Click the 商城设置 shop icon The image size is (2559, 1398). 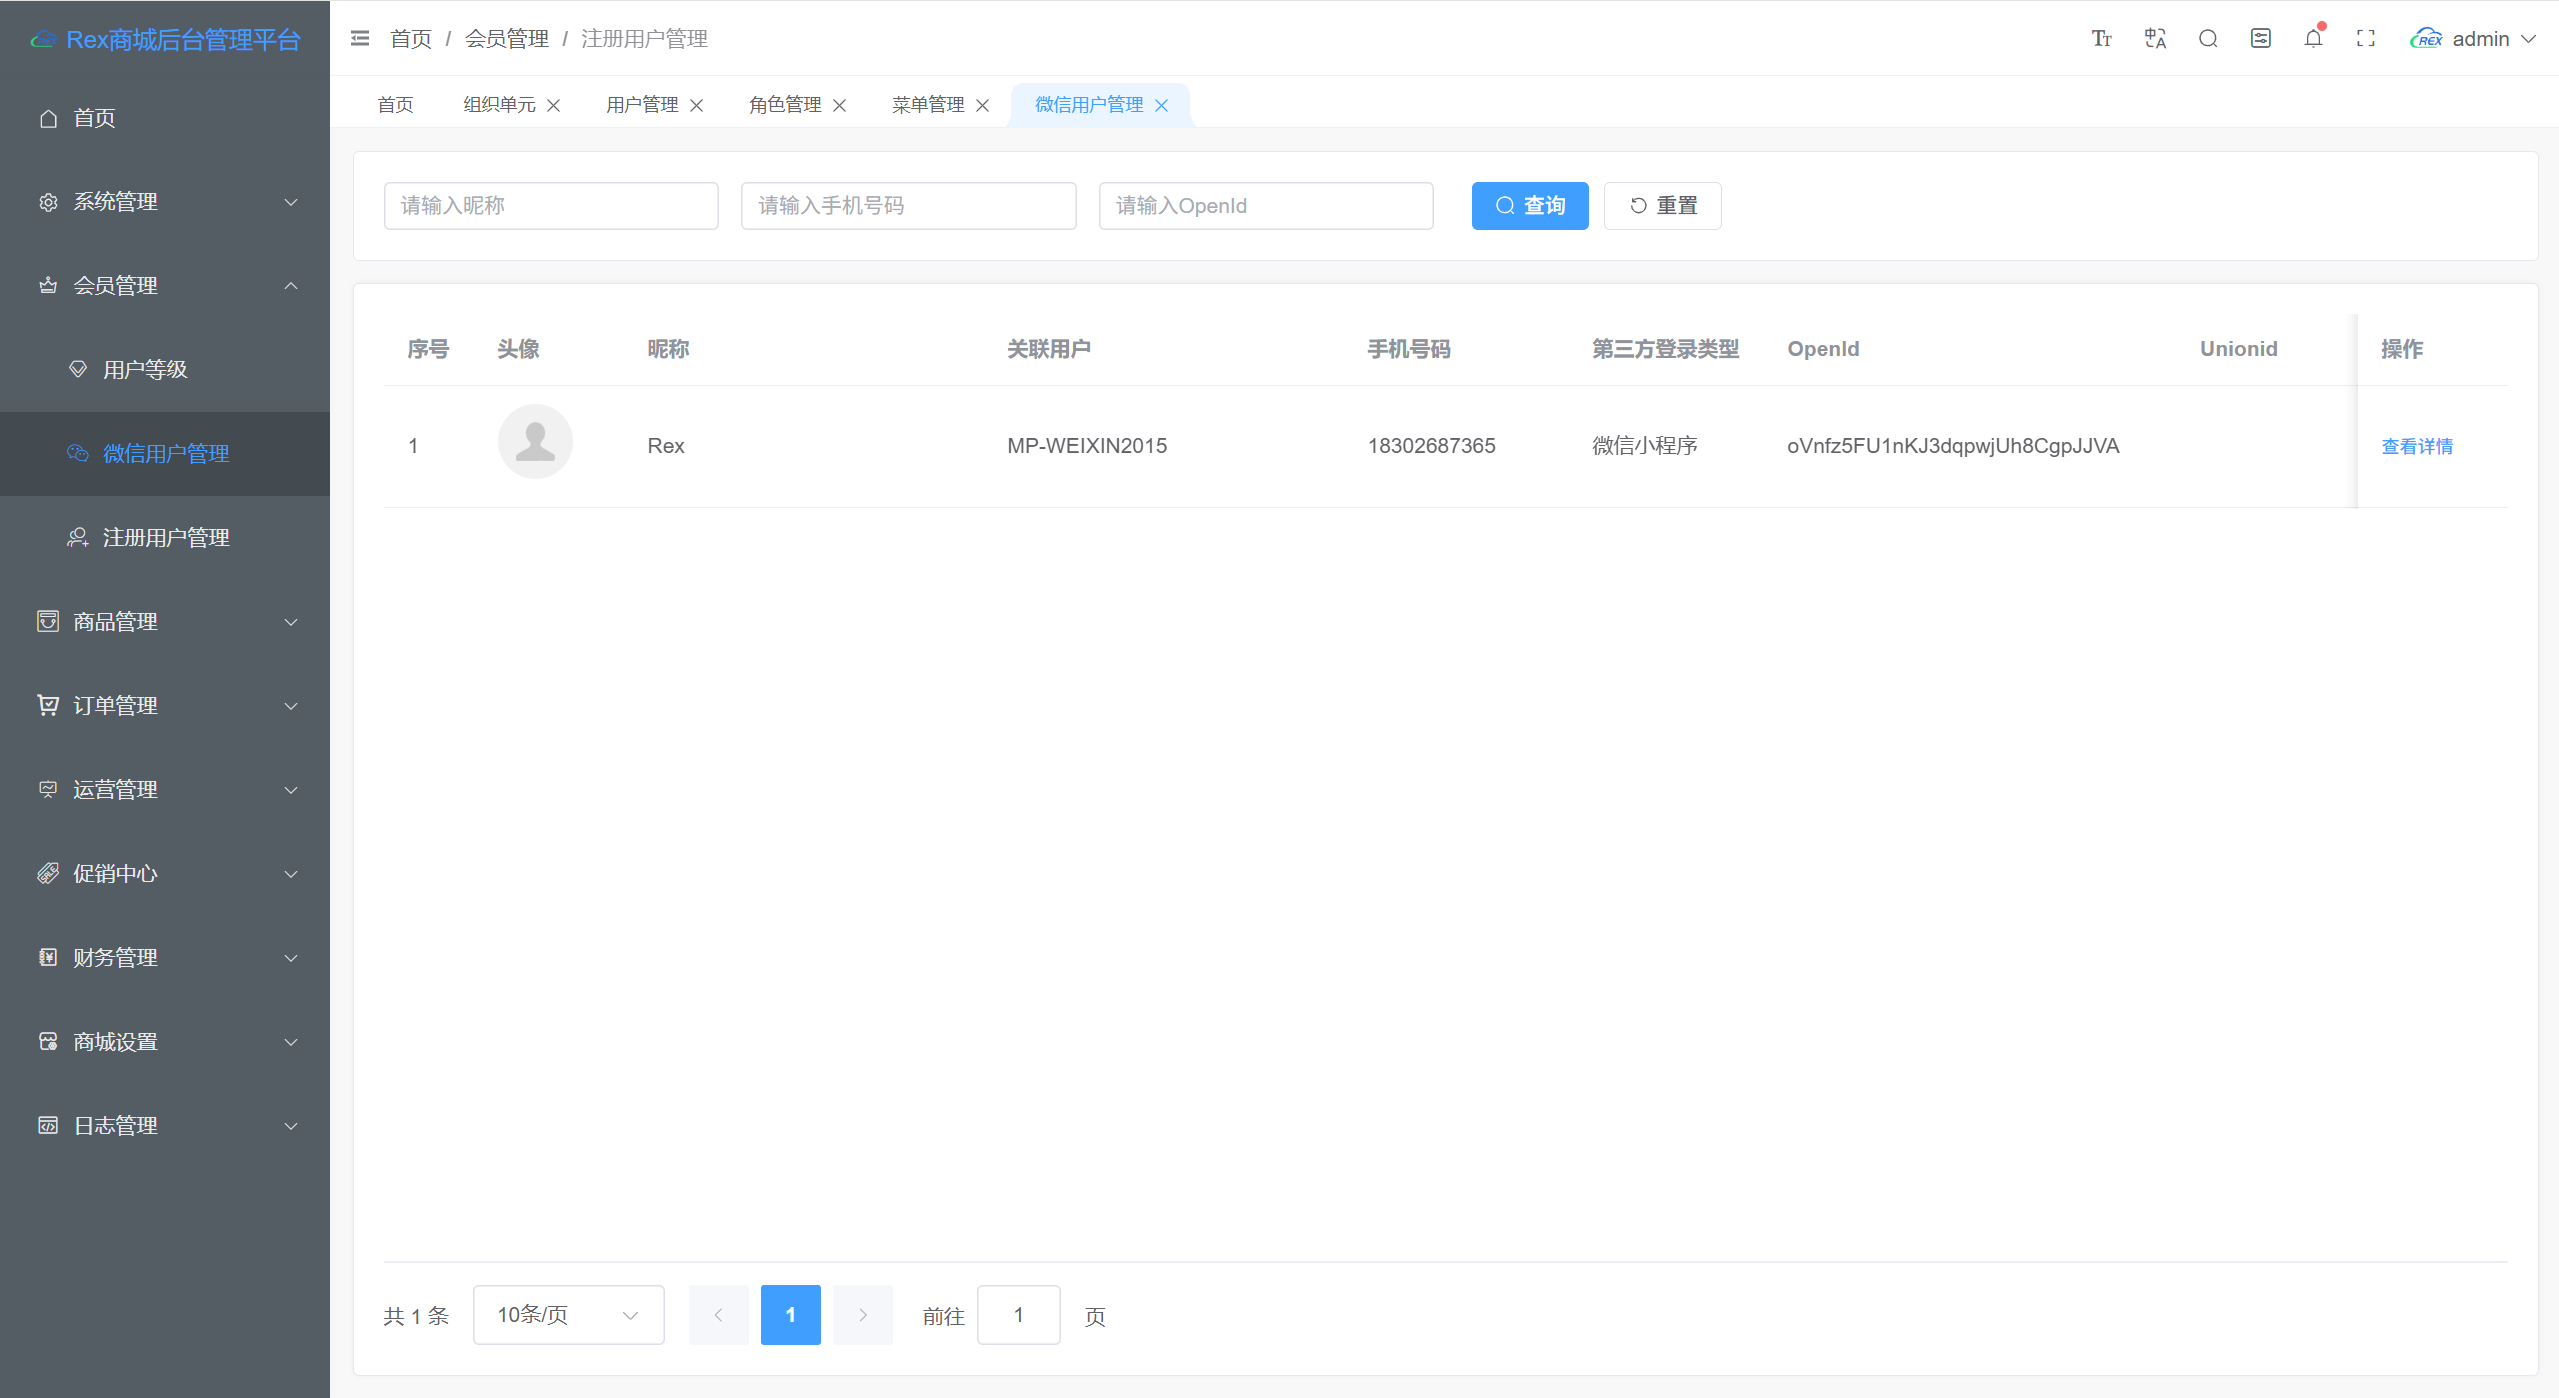48,1041
